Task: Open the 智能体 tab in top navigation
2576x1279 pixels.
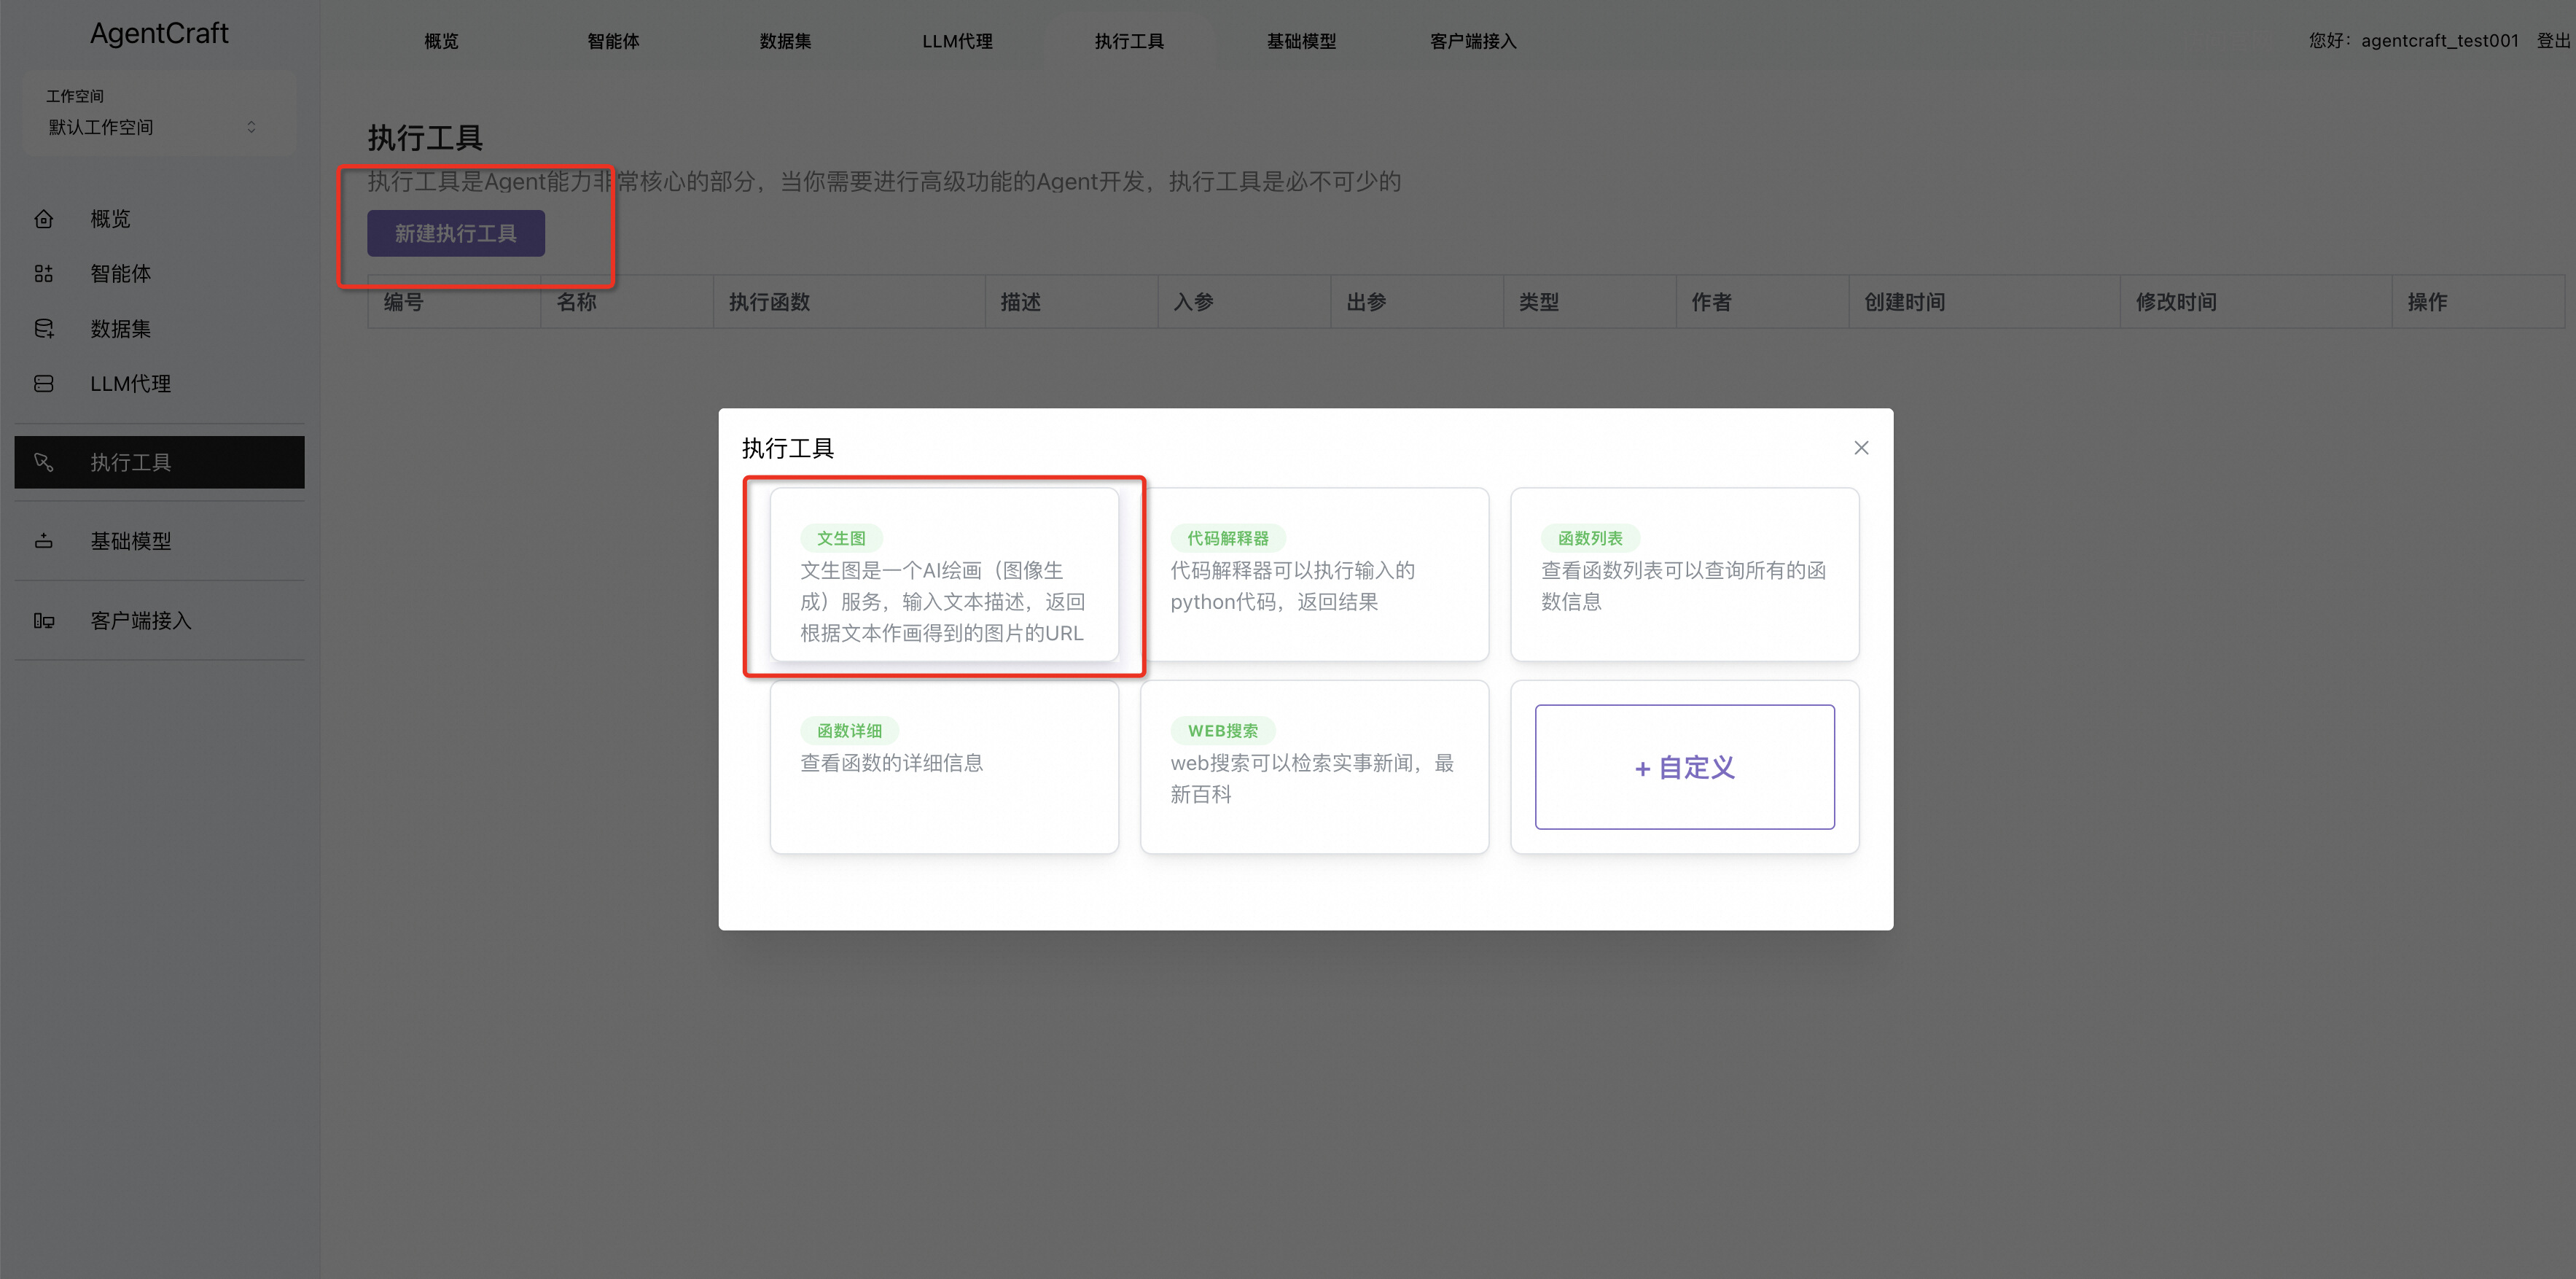Action: [613, 41]
